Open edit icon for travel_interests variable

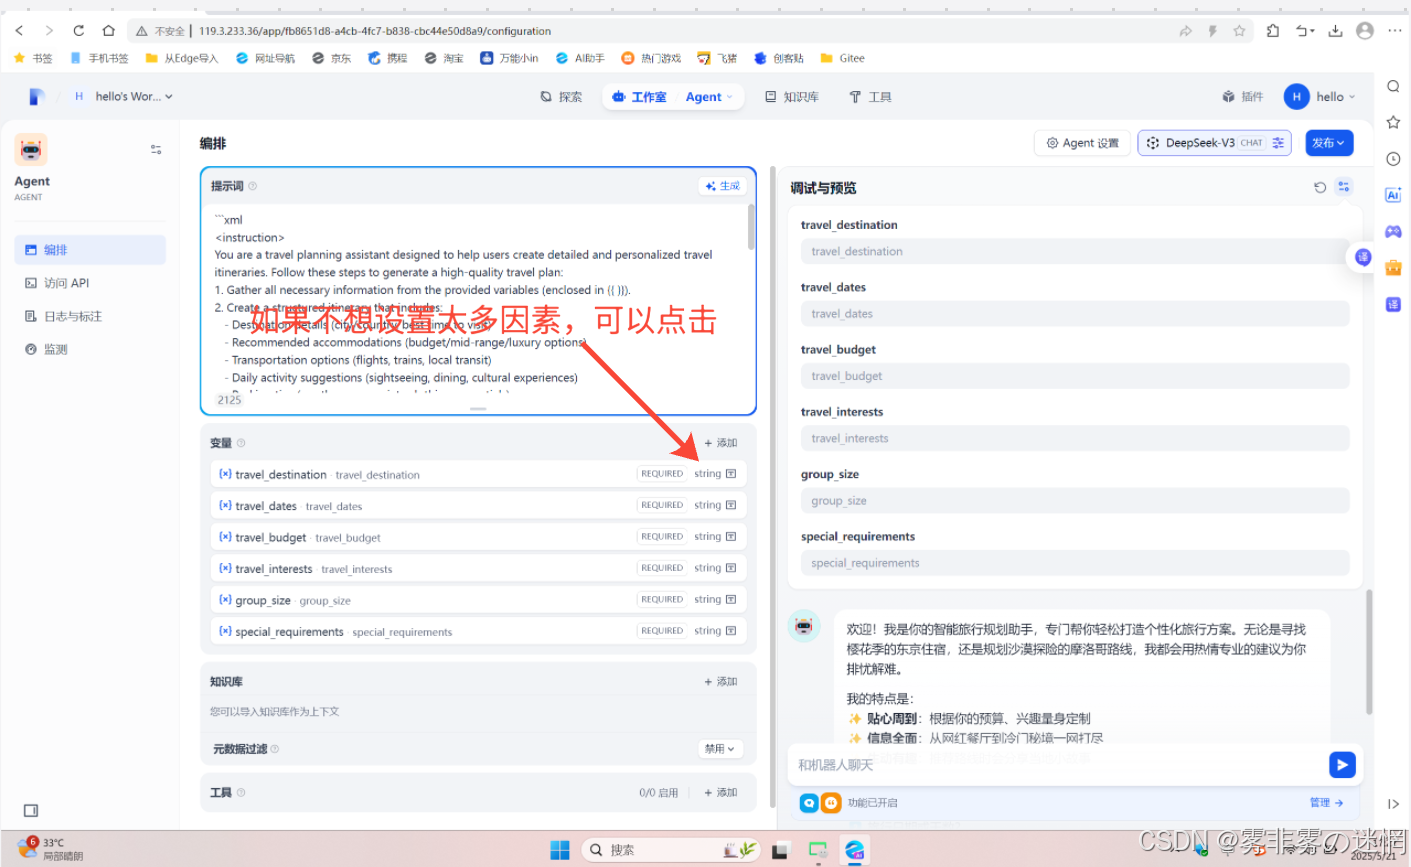(731, 568)
